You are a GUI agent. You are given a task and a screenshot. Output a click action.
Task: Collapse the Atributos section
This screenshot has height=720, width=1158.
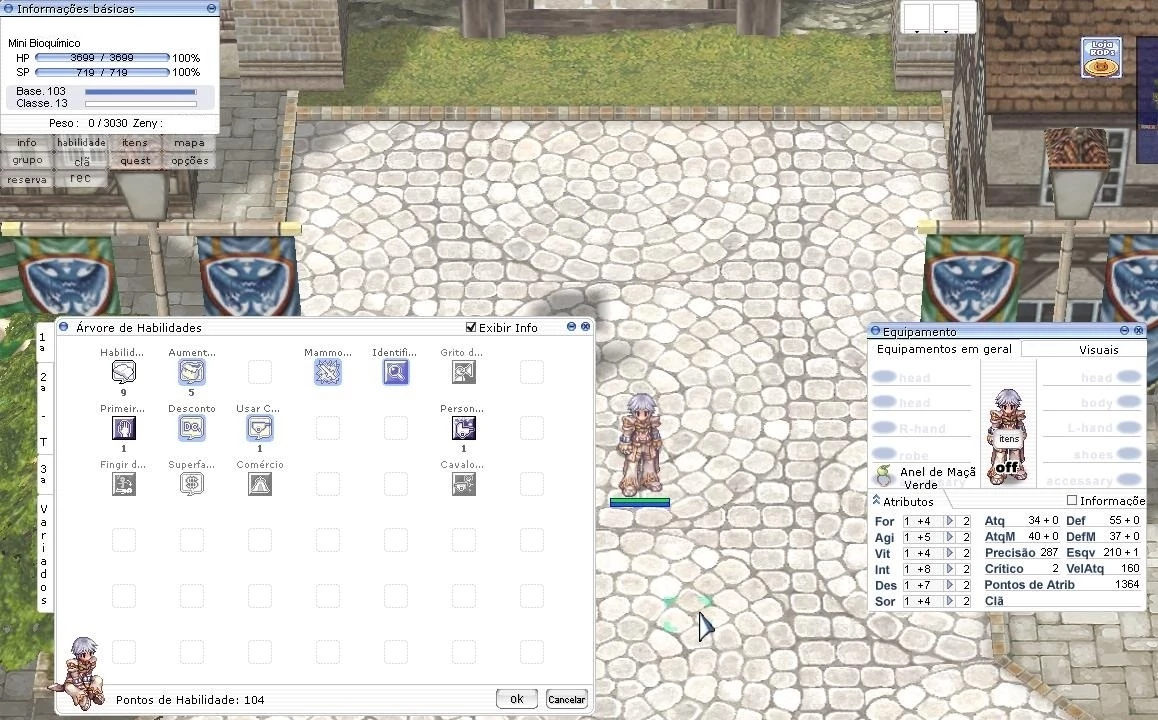[x=877, y=501]
